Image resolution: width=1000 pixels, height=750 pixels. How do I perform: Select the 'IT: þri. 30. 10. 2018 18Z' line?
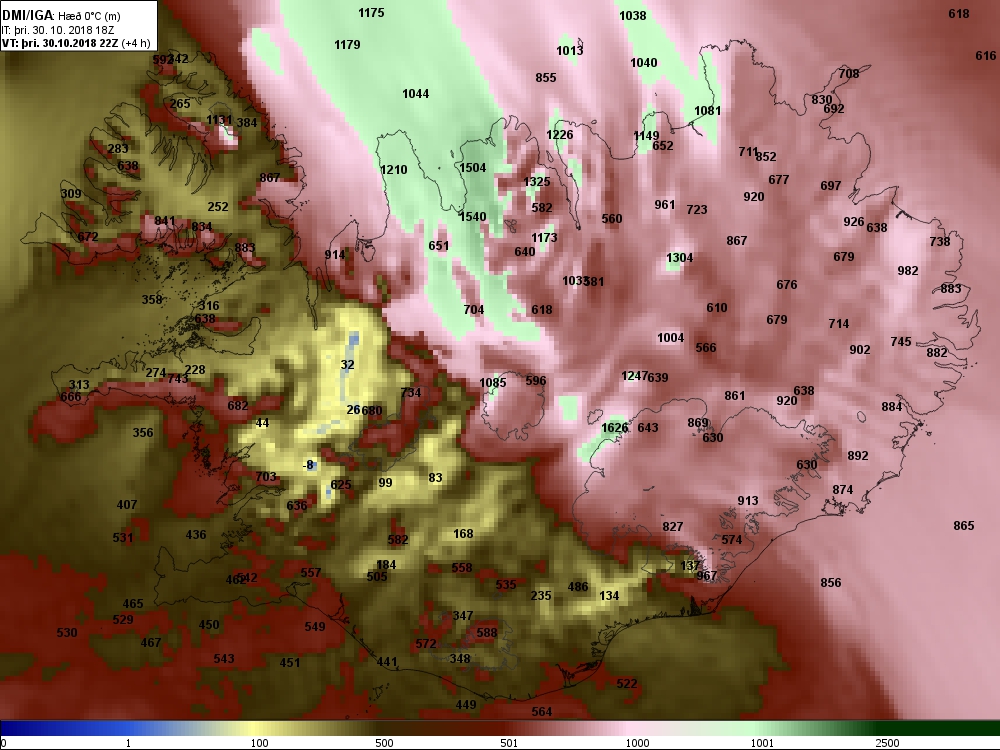click(58, 30)
